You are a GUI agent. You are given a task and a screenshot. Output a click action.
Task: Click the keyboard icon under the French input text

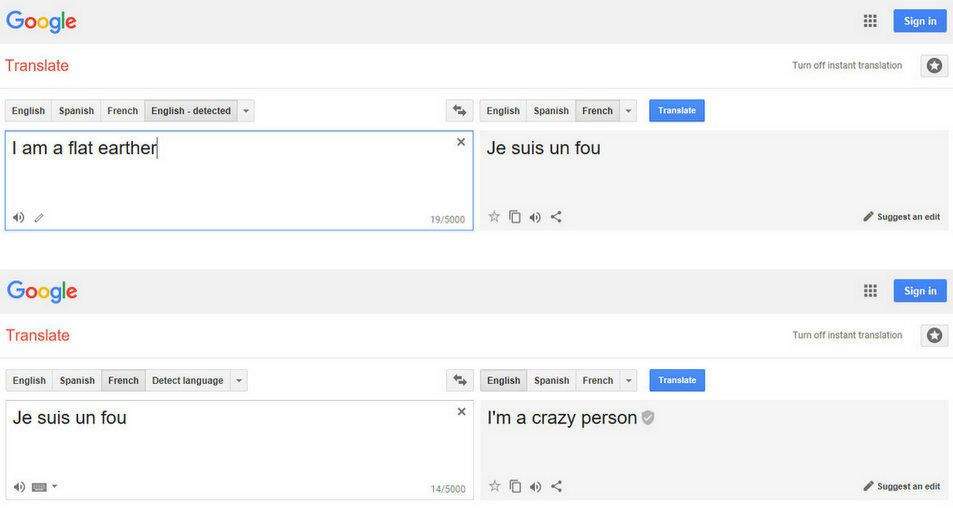click(39, 487)
